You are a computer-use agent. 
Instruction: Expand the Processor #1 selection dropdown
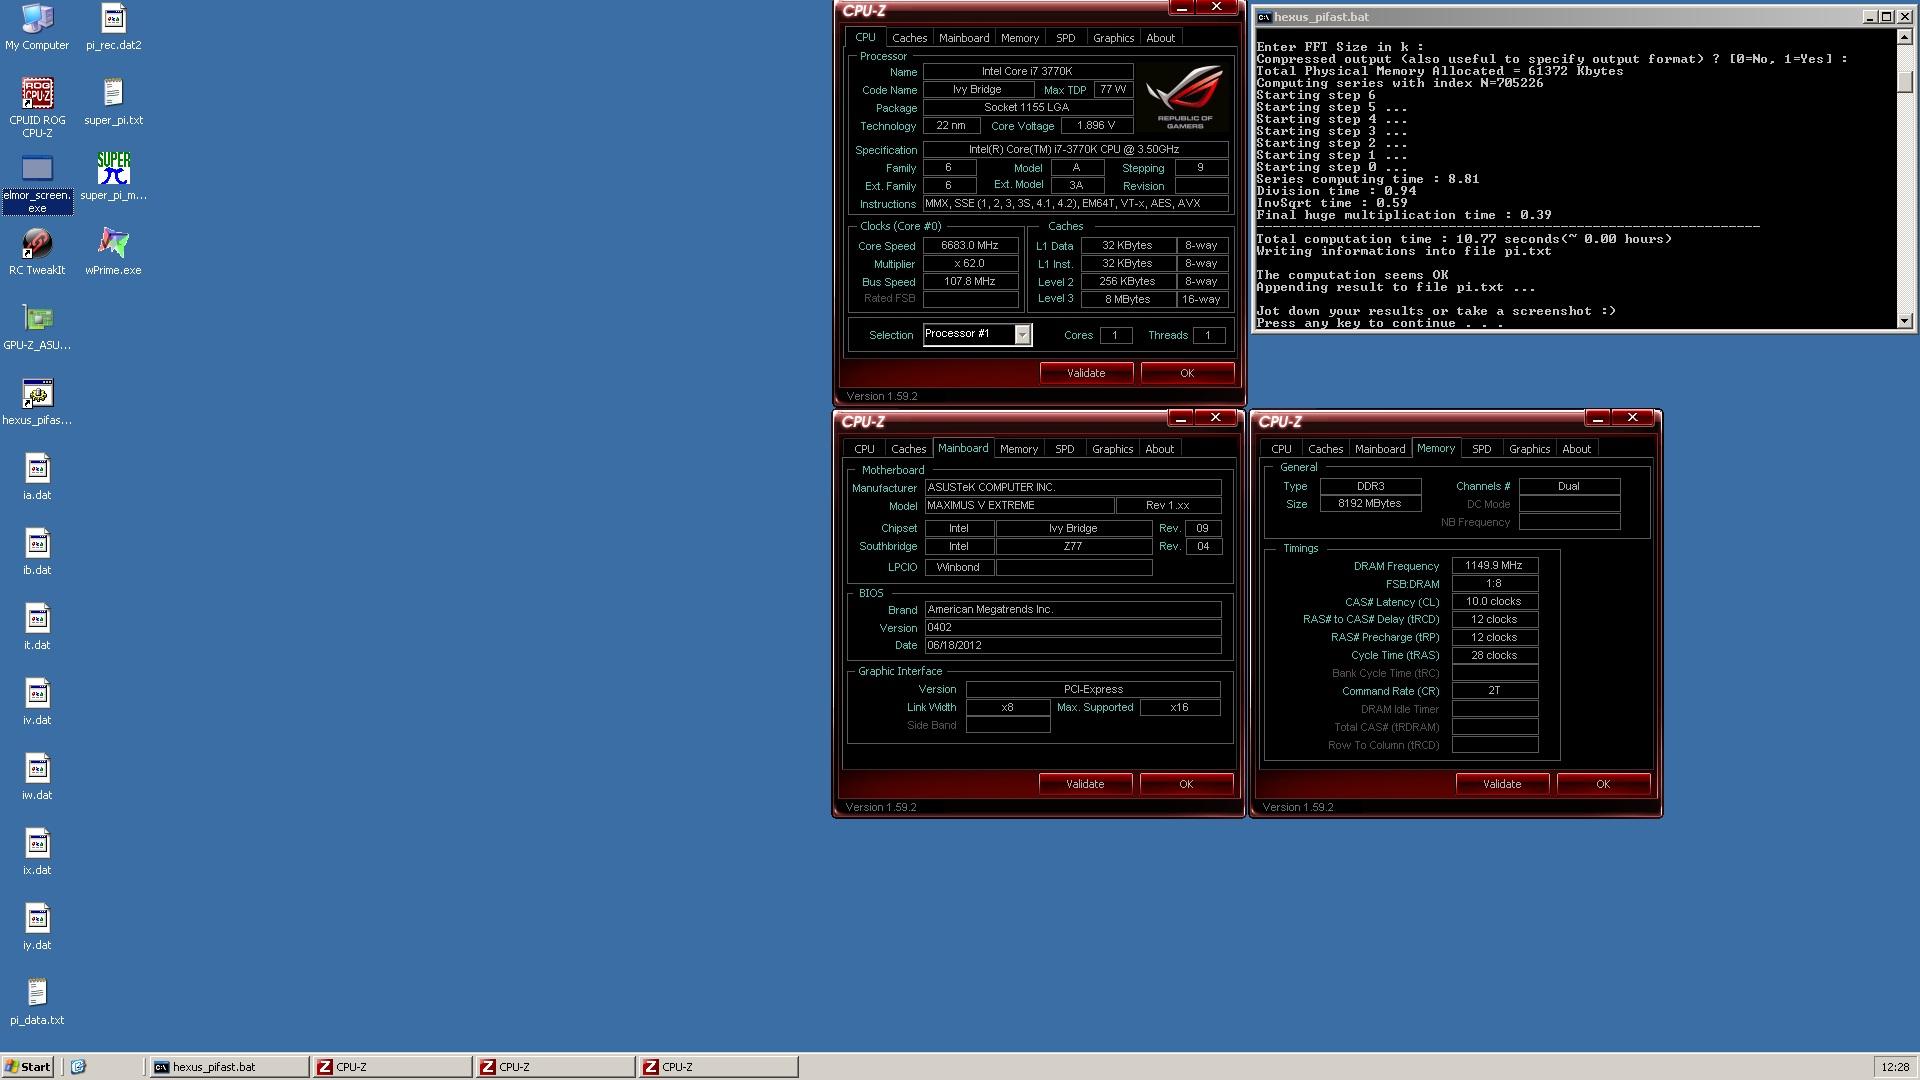[x=1022, y=335]
